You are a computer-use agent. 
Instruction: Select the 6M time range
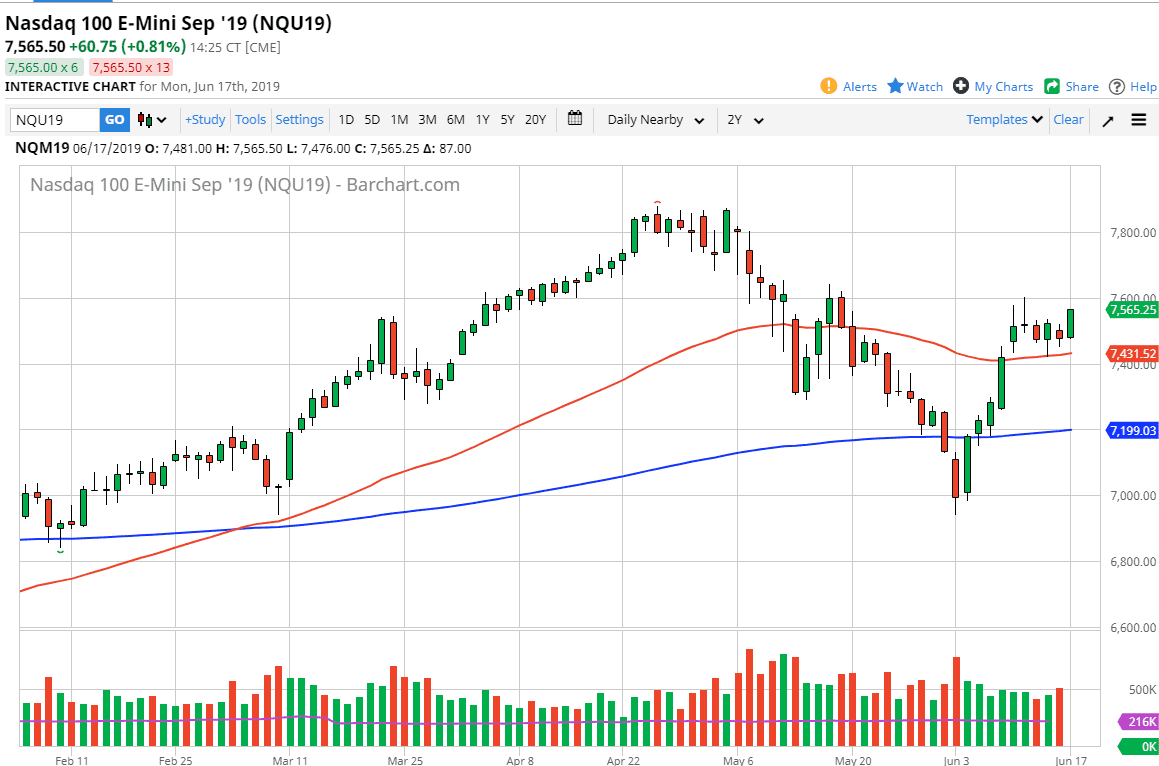(455, 120)
